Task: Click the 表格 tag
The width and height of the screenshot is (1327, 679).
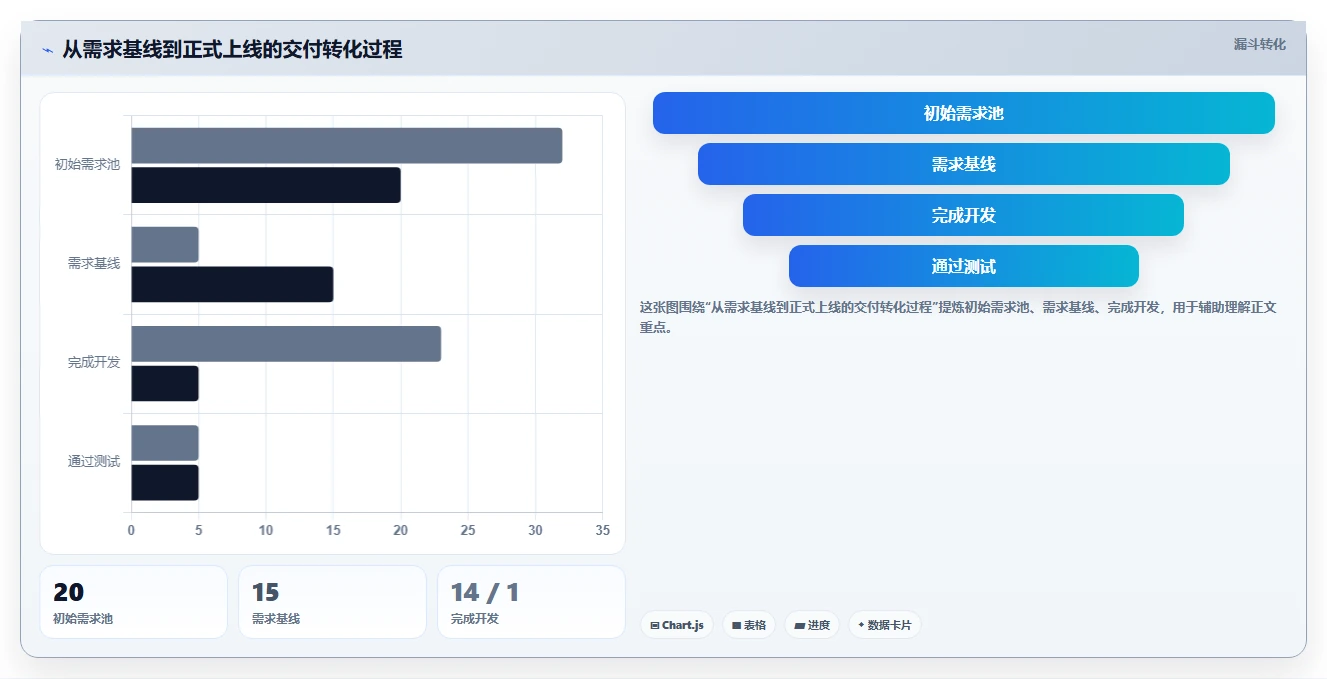Action: (749, 625)
